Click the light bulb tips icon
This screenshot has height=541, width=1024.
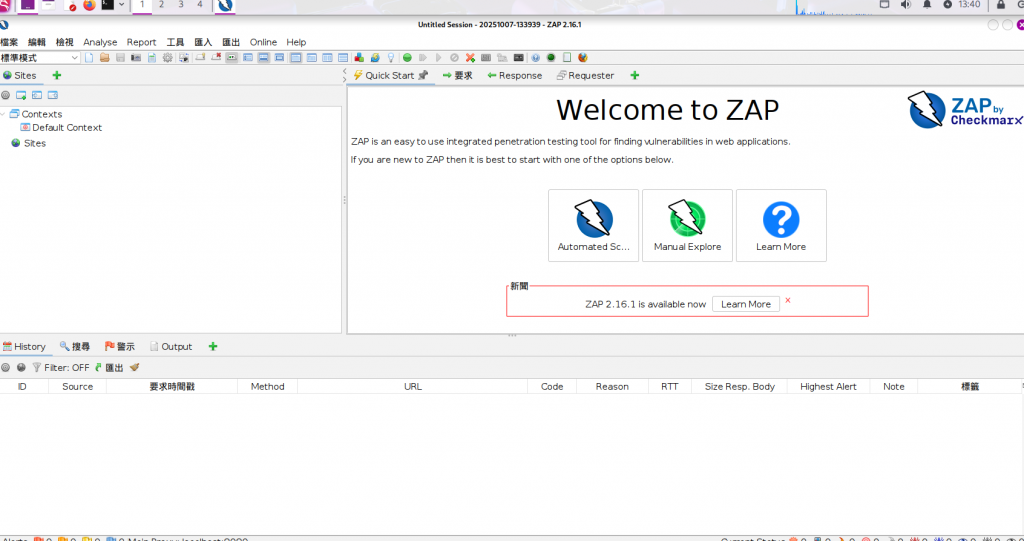(391, 57)
